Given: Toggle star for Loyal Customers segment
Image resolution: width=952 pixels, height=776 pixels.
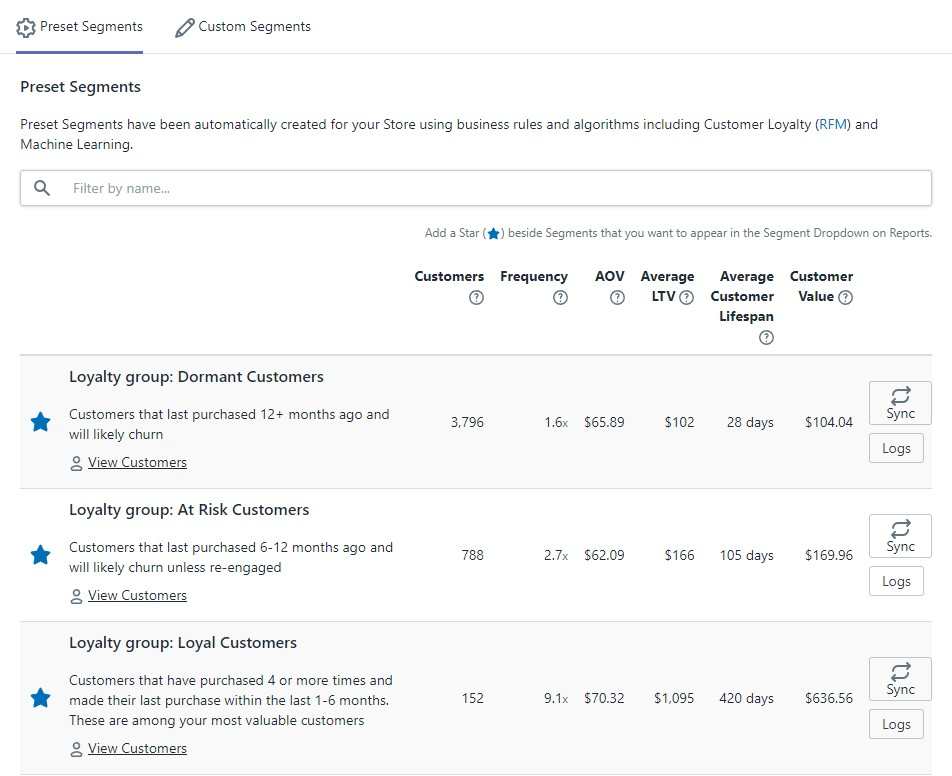Looking at the screenshot, I should (x=41, y=698).
